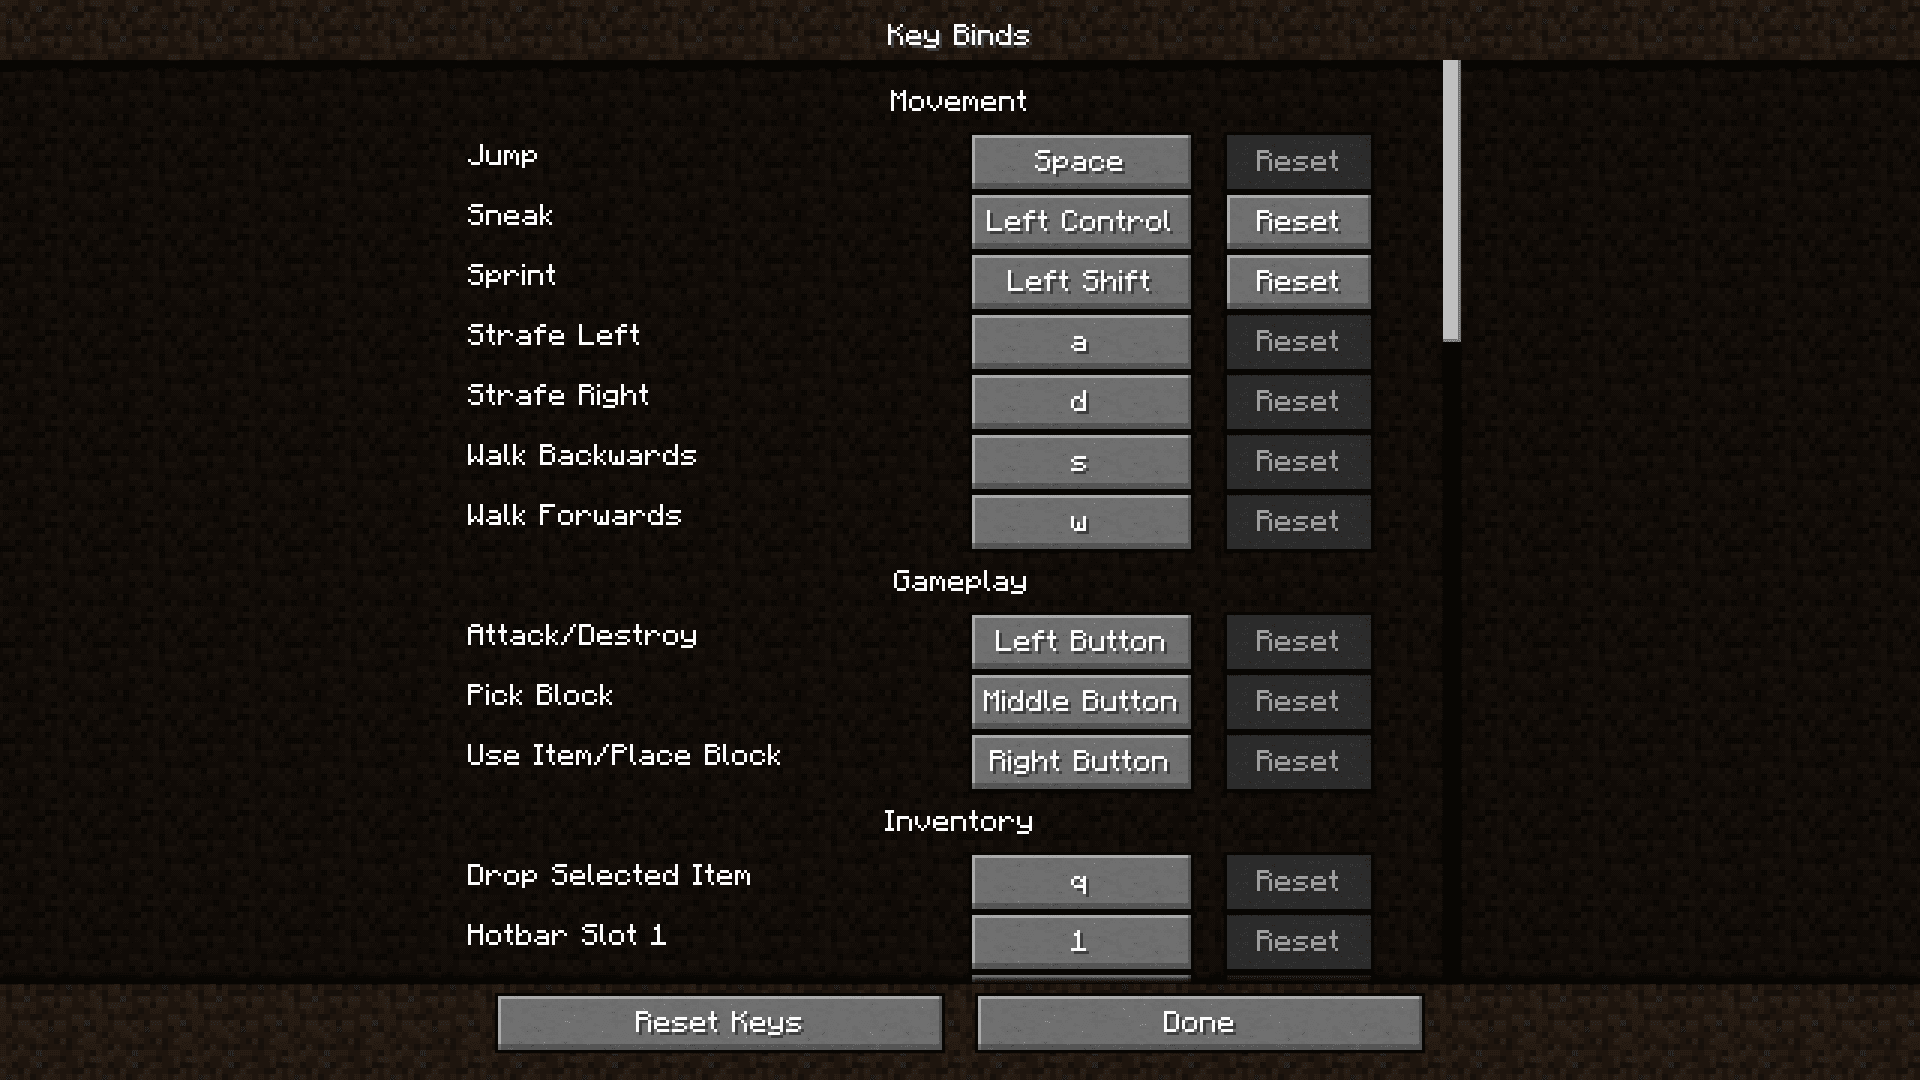Click the Drop Selected Item key field
Viewport: 1920px width, 1080px height.
point(1079,881)
